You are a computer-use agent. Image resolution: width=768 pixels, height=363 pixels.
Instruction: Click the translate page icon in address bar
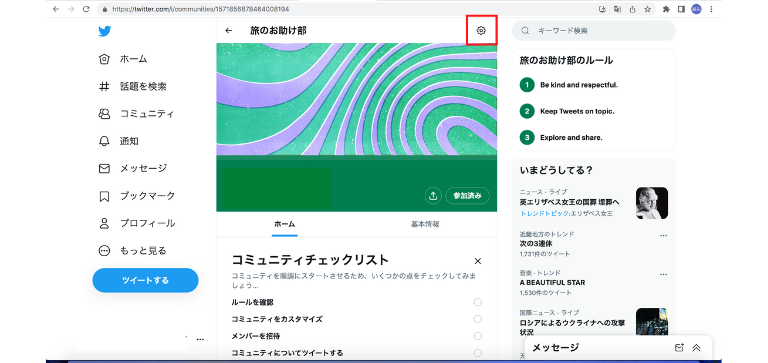pos(617,9)
